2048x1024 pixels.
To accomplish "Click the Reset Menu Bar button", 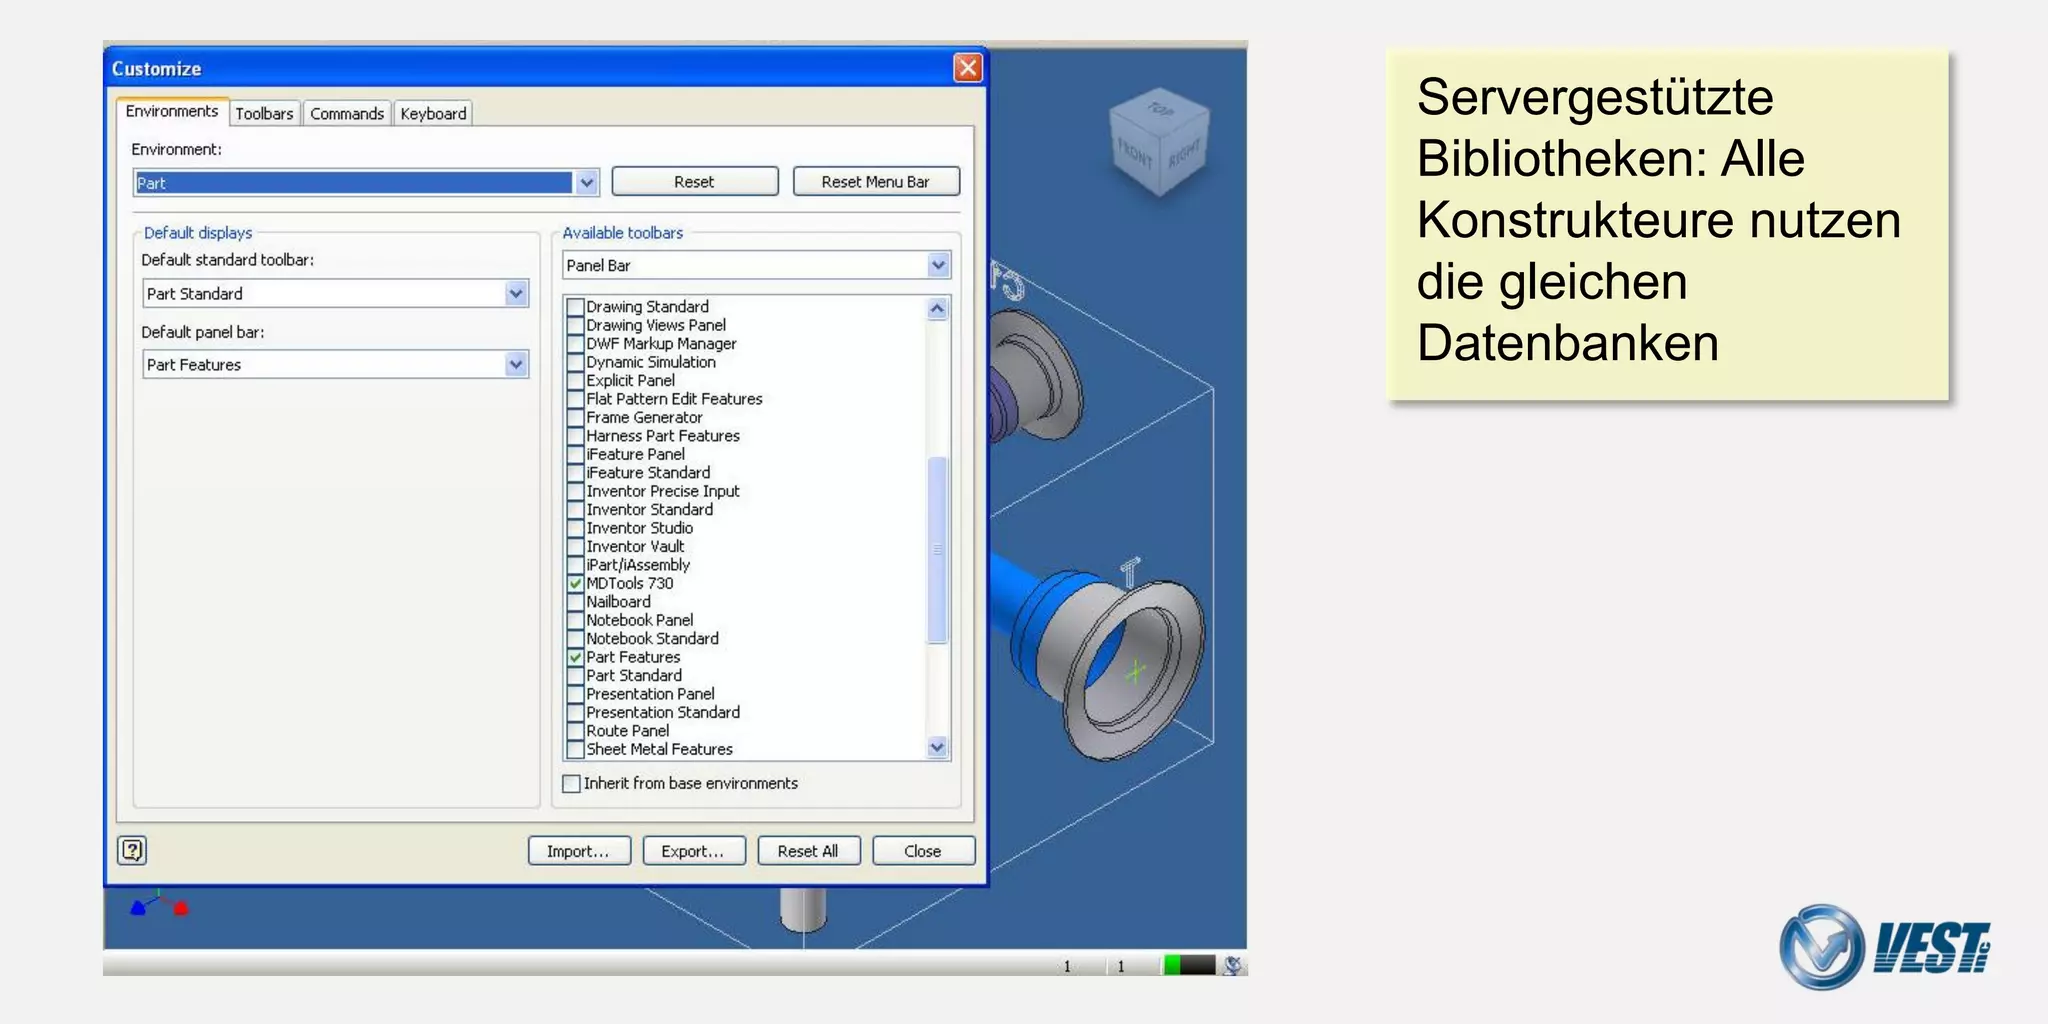I will pyautogui.click(x=876, y=181).
